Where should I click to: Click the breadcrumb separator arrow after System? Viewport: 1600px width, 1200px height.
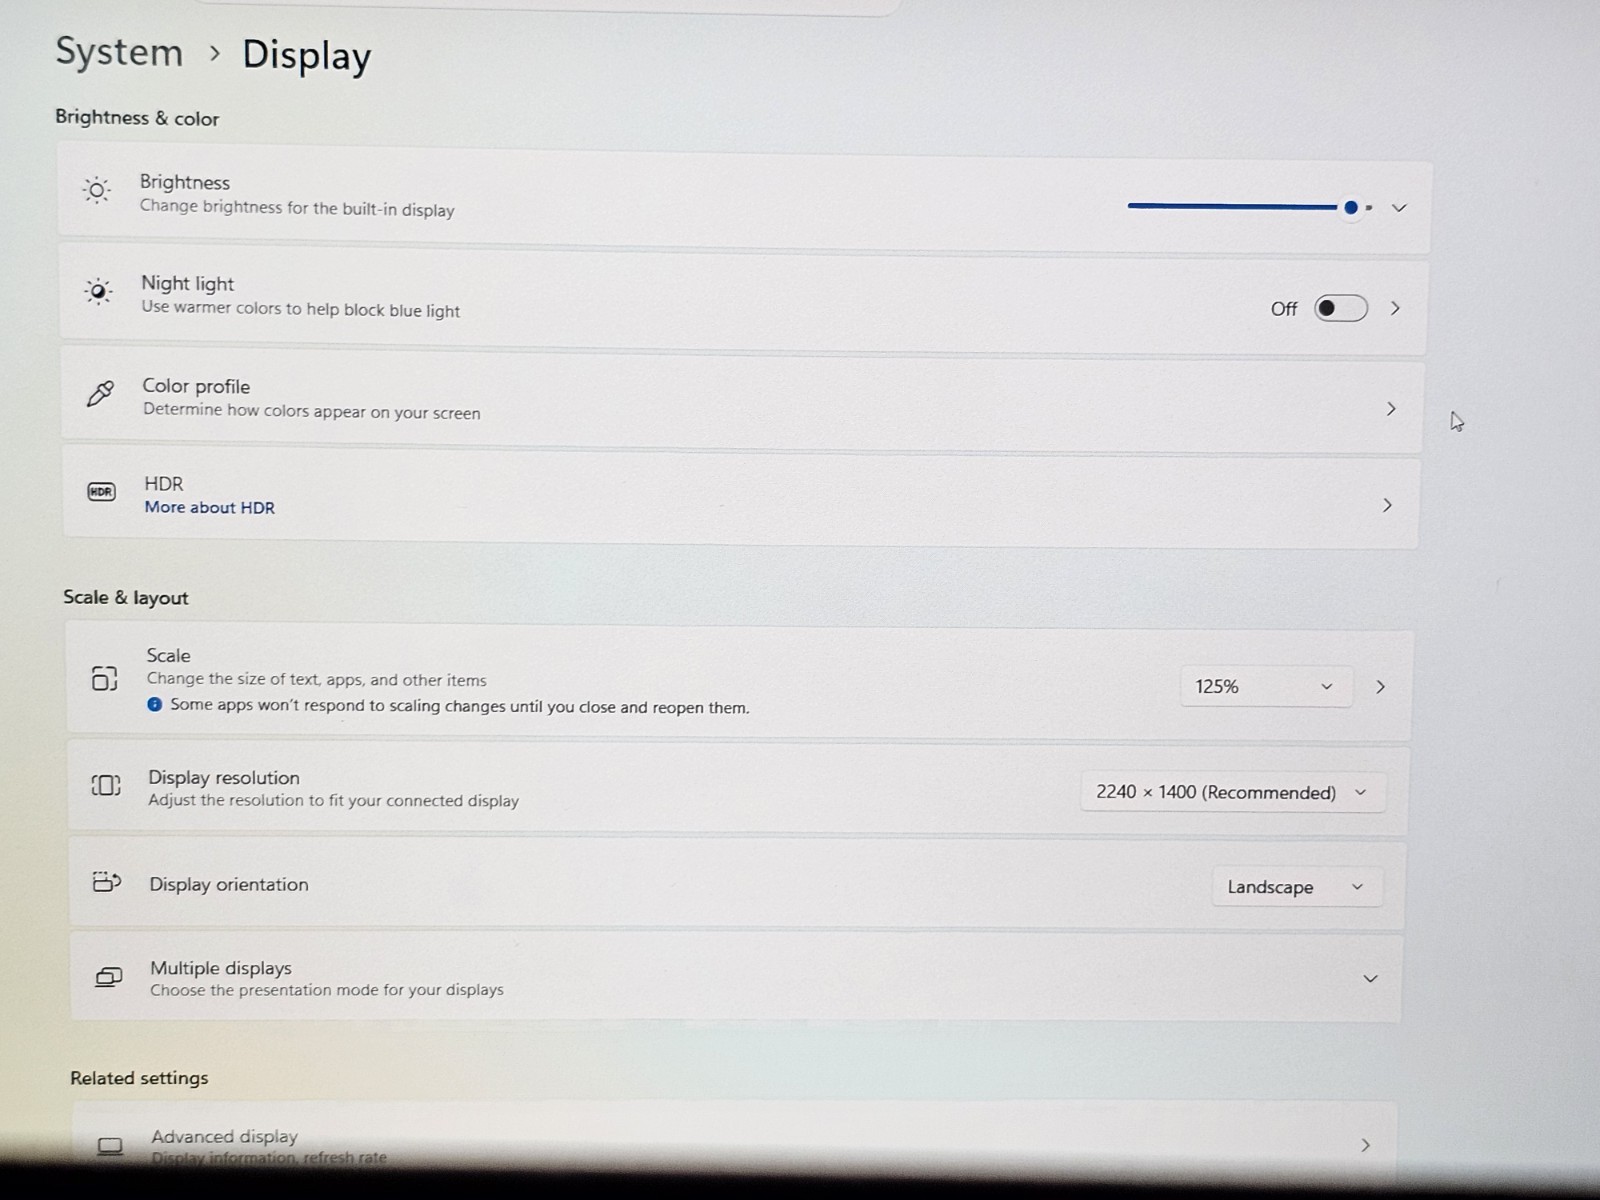(214, 53)
